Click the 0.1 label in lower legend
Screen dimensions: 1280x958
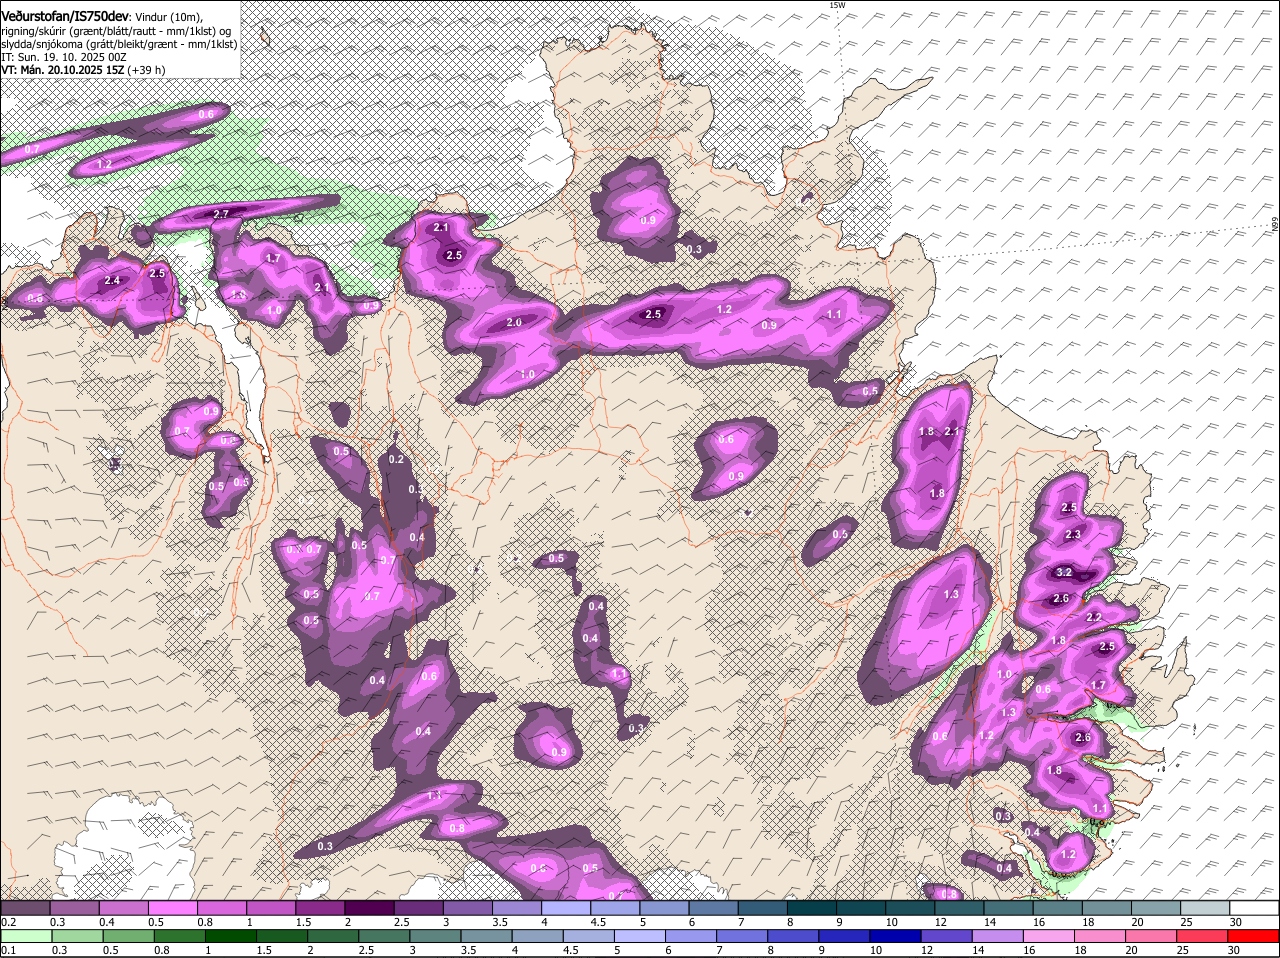point(8,951)
